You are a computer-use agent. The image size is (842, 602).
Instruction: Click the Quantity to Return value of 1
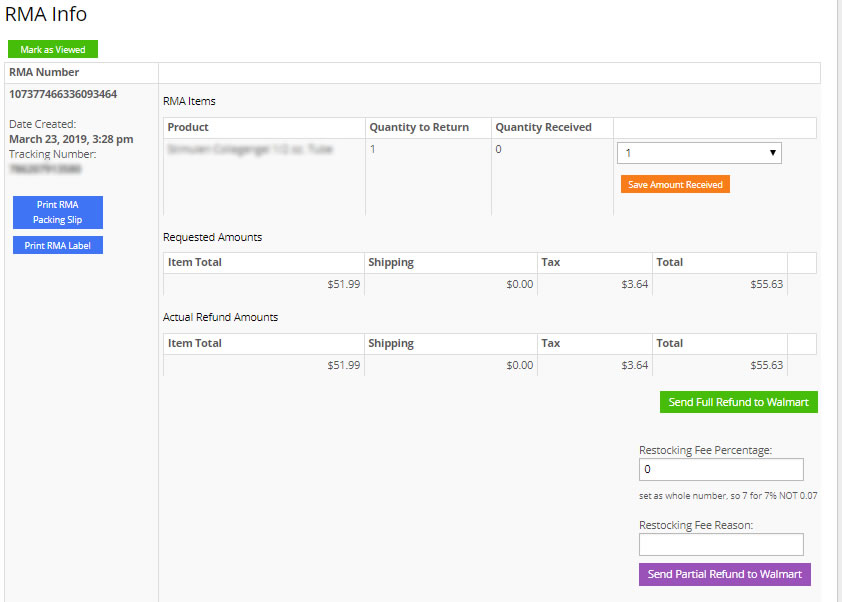(x=373, y=148)
